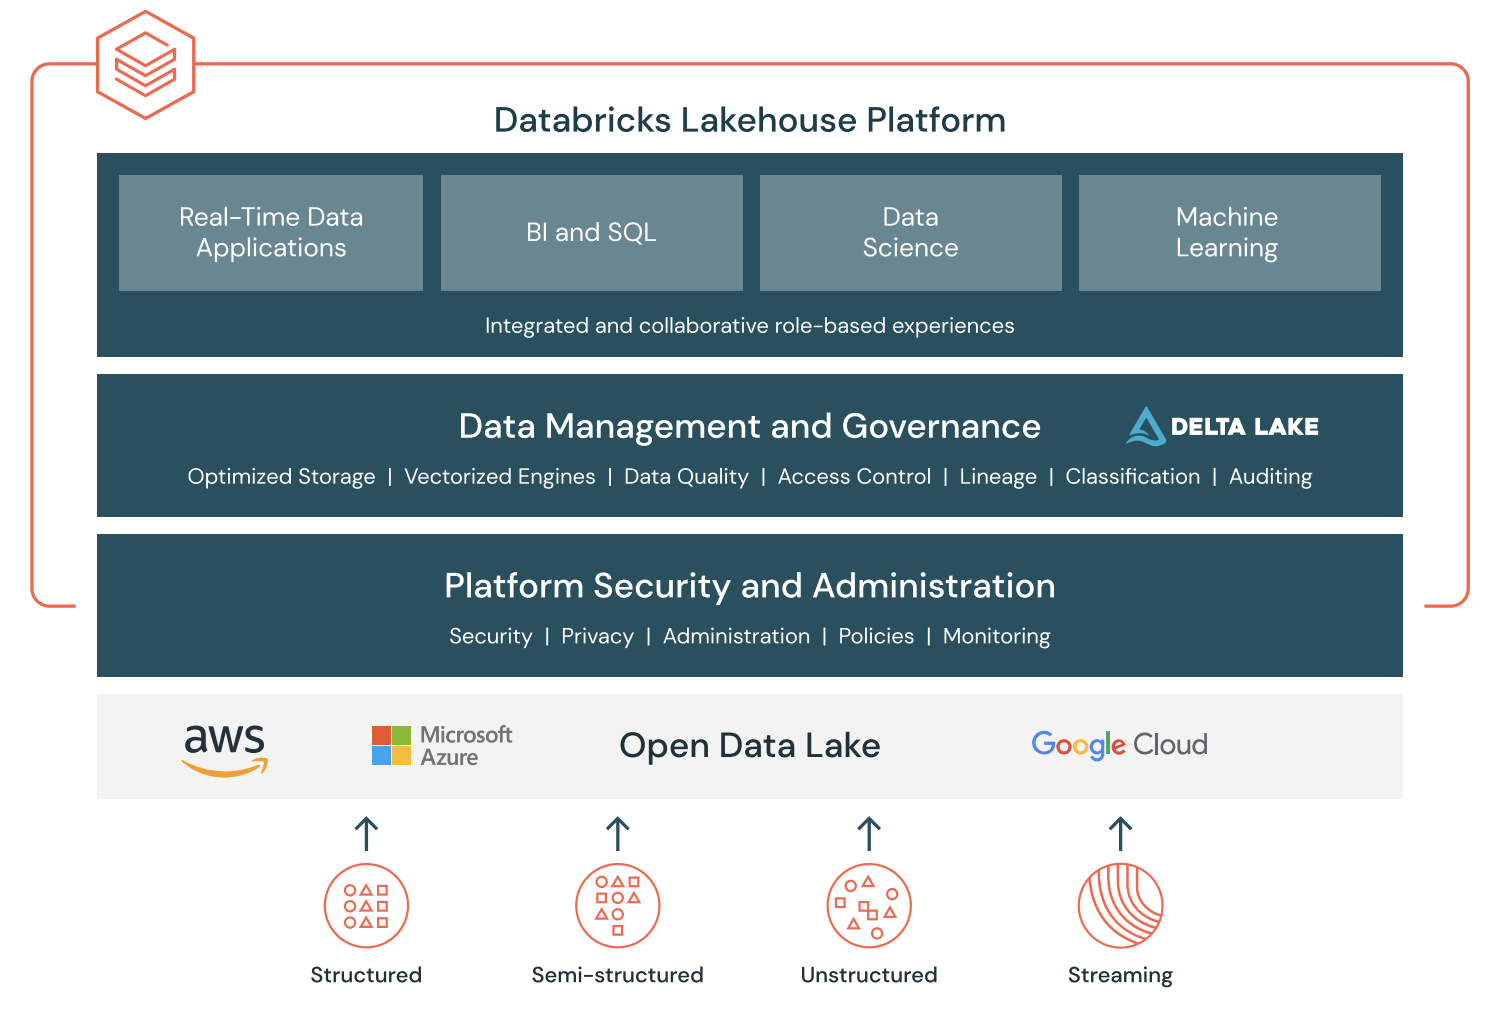Select the Microsoft Azure logo
The image size is (1508, 1030).
[x=440, y=744]
